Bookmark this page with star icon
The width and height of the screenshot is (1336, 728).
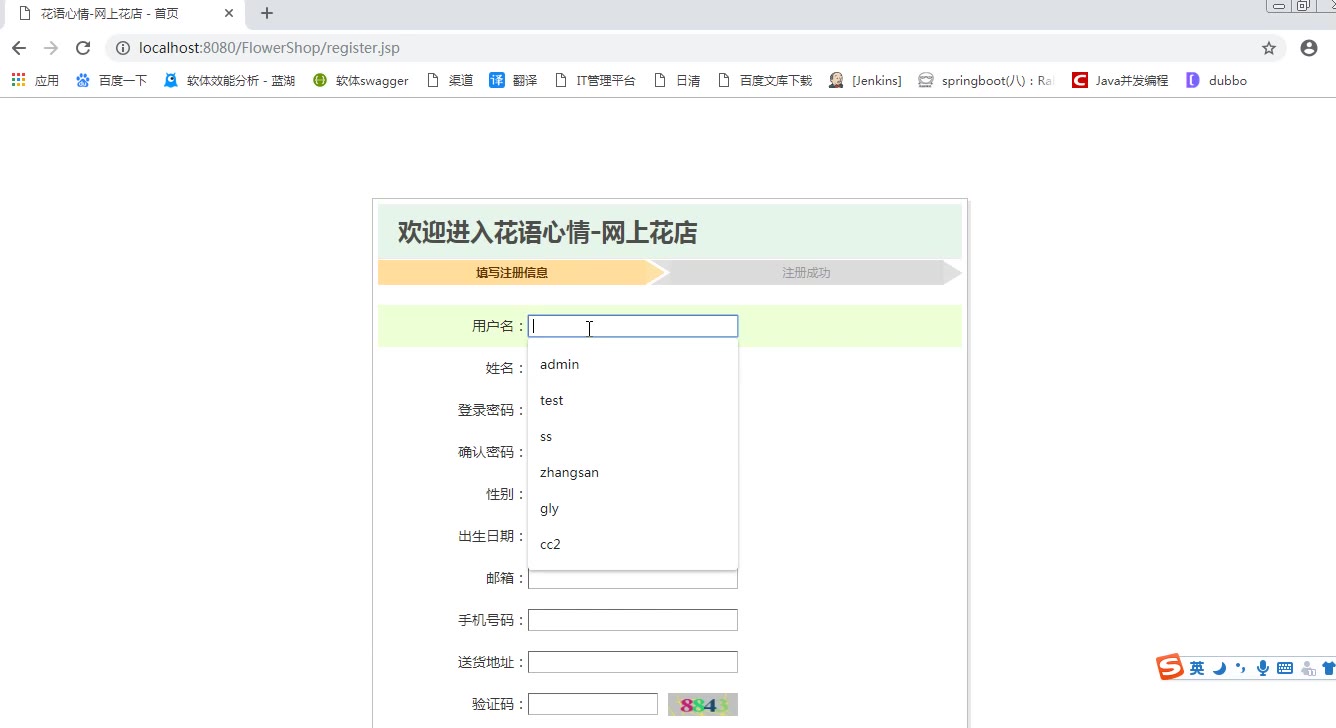(x=1269, y=48)
